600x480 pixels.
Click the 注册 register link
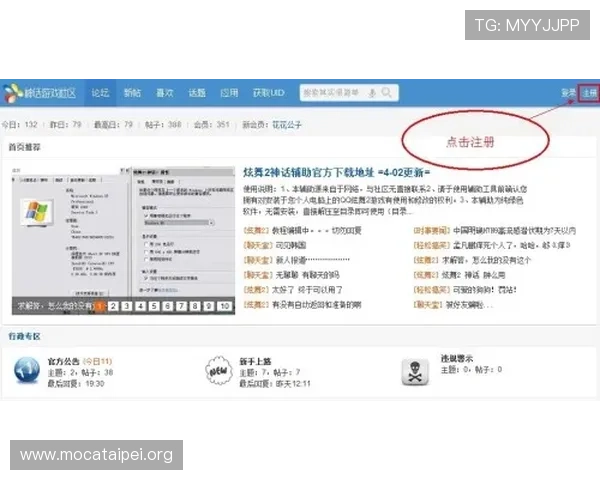pos(589,93)
